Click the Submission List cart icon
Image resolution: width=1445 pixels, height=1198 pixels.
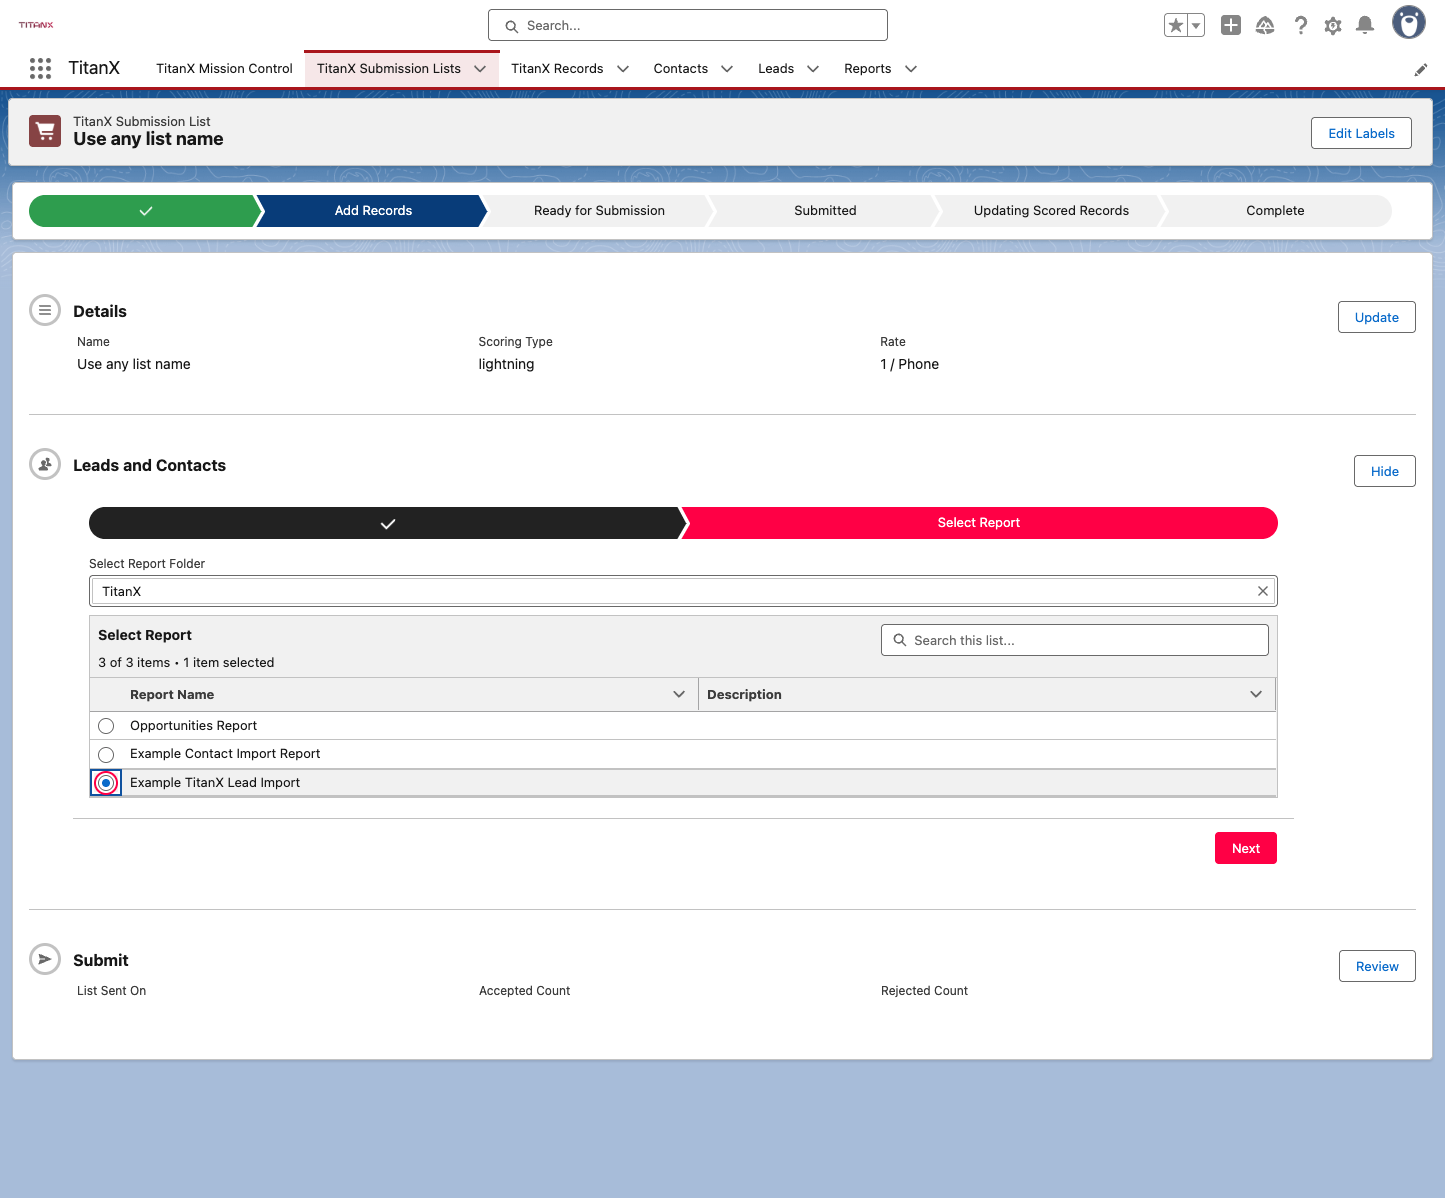point(45,131)
